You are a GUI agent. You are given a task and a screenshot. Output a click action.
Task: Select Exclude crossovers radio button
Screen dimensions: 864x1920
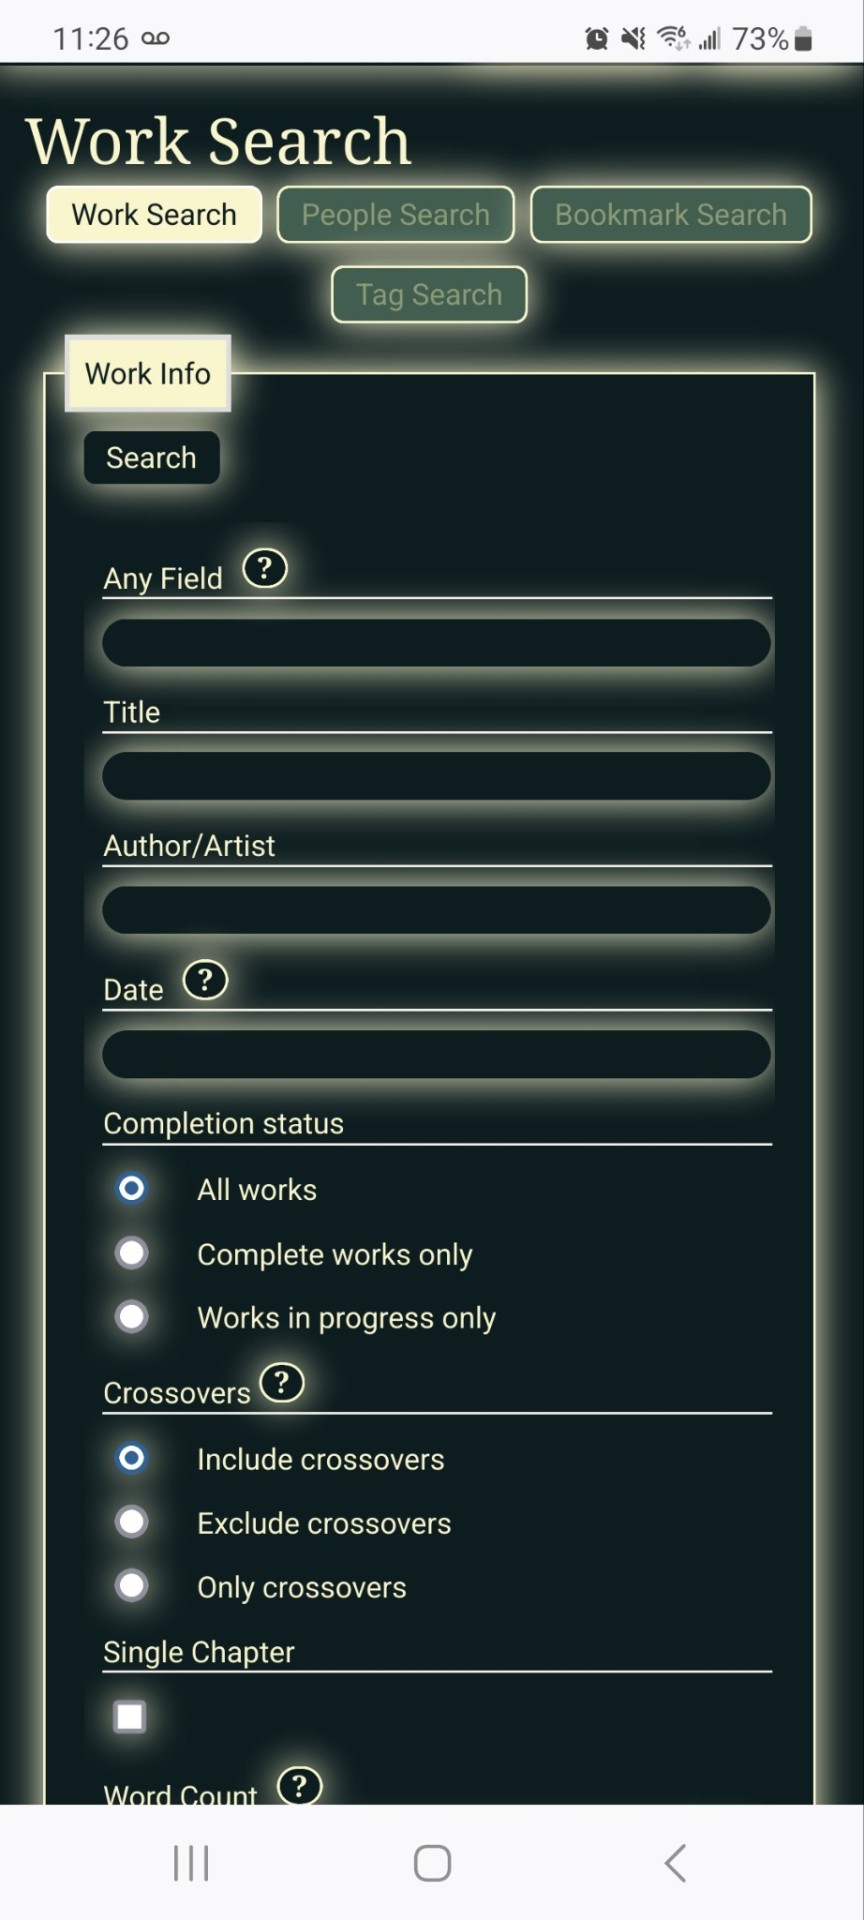click(x=132, y=1522)
